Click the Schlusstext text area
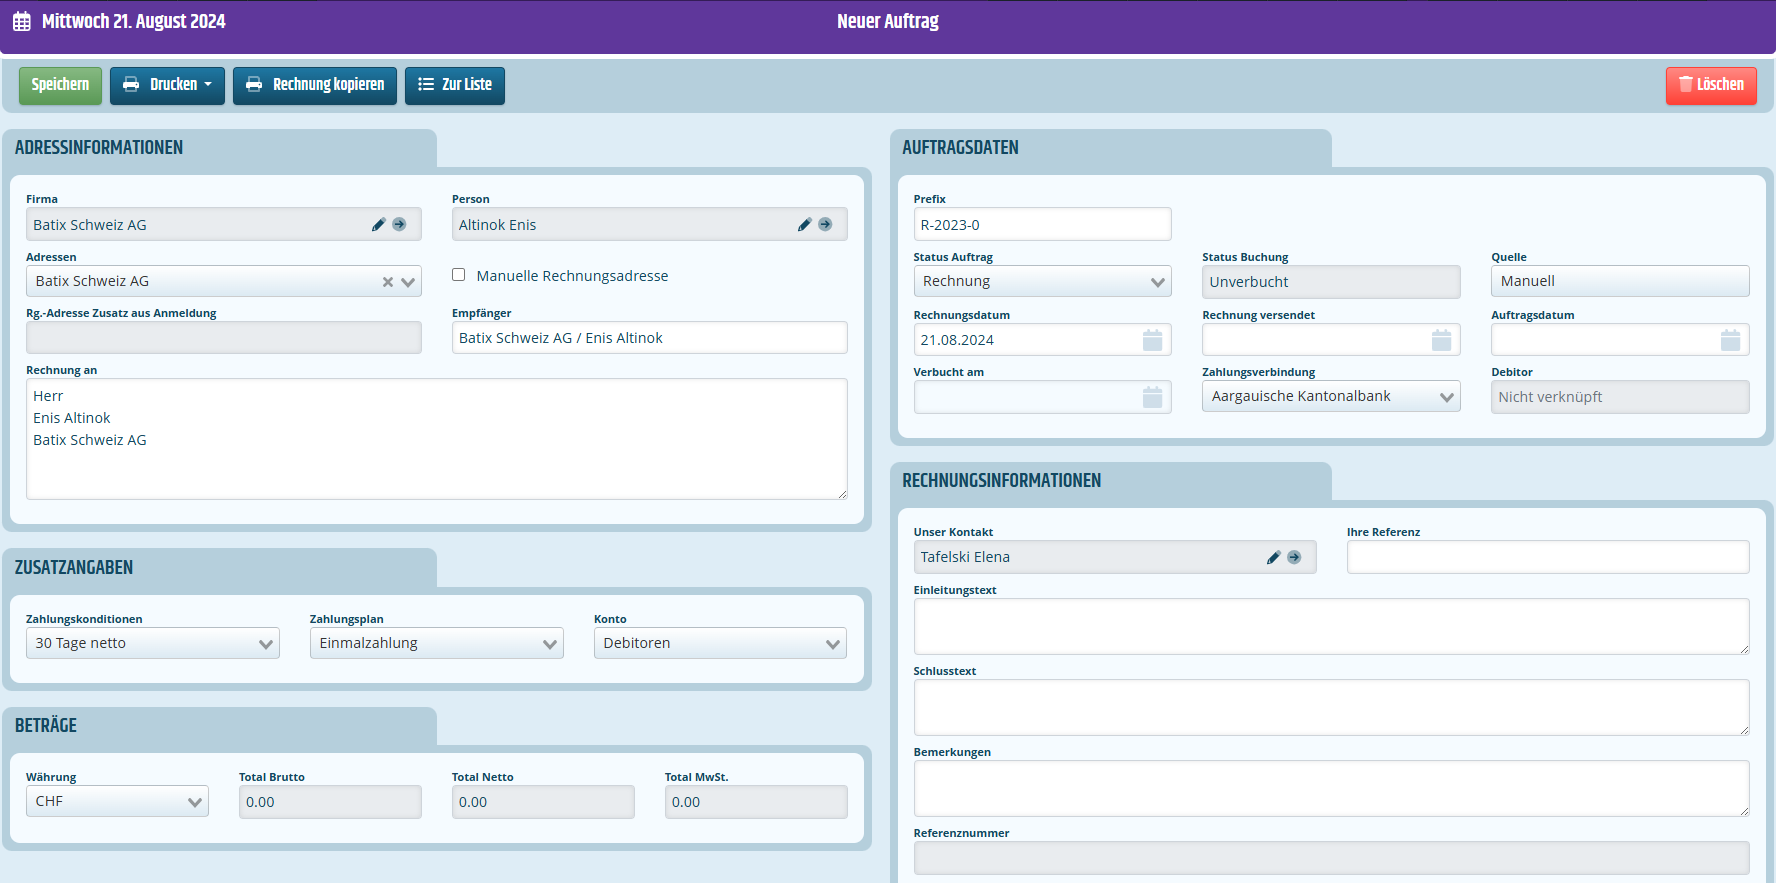This screenshot has height=883, width=1776. (x=1331, y=708)
